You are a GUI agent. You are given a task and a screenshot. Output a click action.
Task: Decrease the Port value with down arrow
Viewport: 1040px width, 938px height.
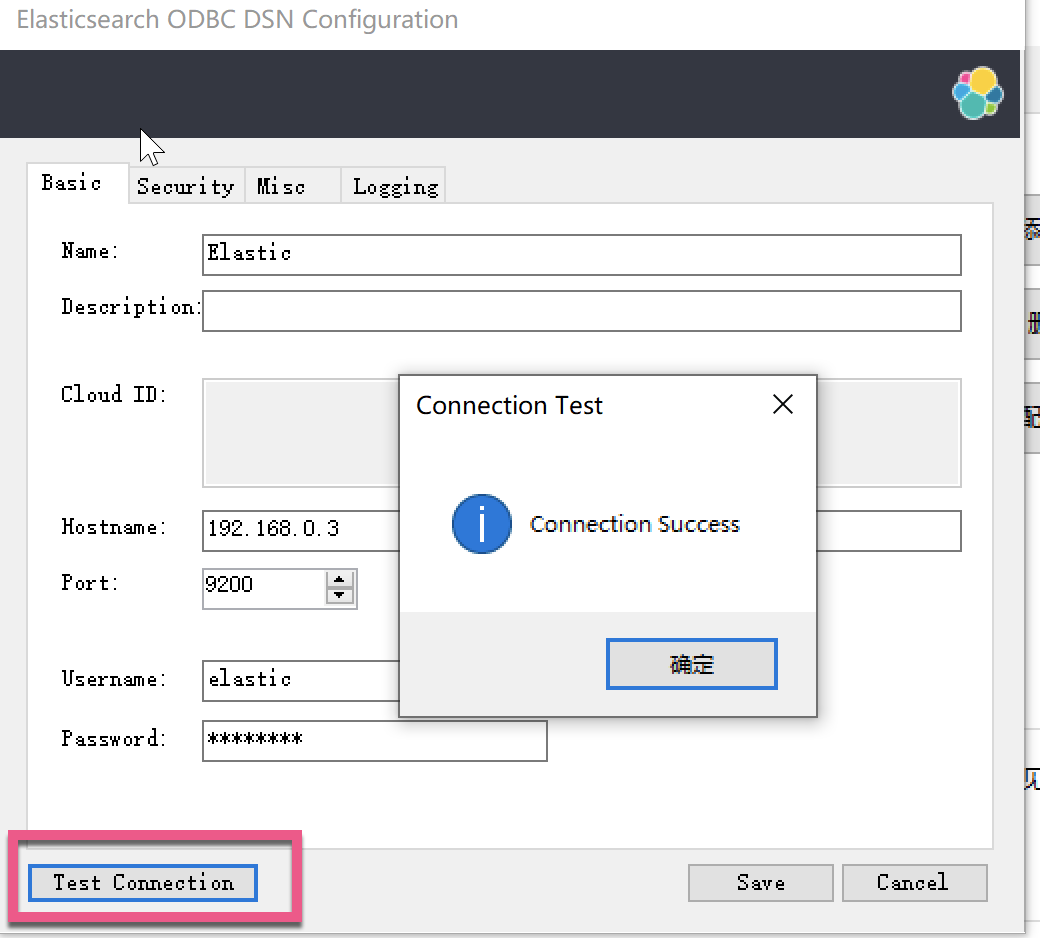tap(340, 596)
